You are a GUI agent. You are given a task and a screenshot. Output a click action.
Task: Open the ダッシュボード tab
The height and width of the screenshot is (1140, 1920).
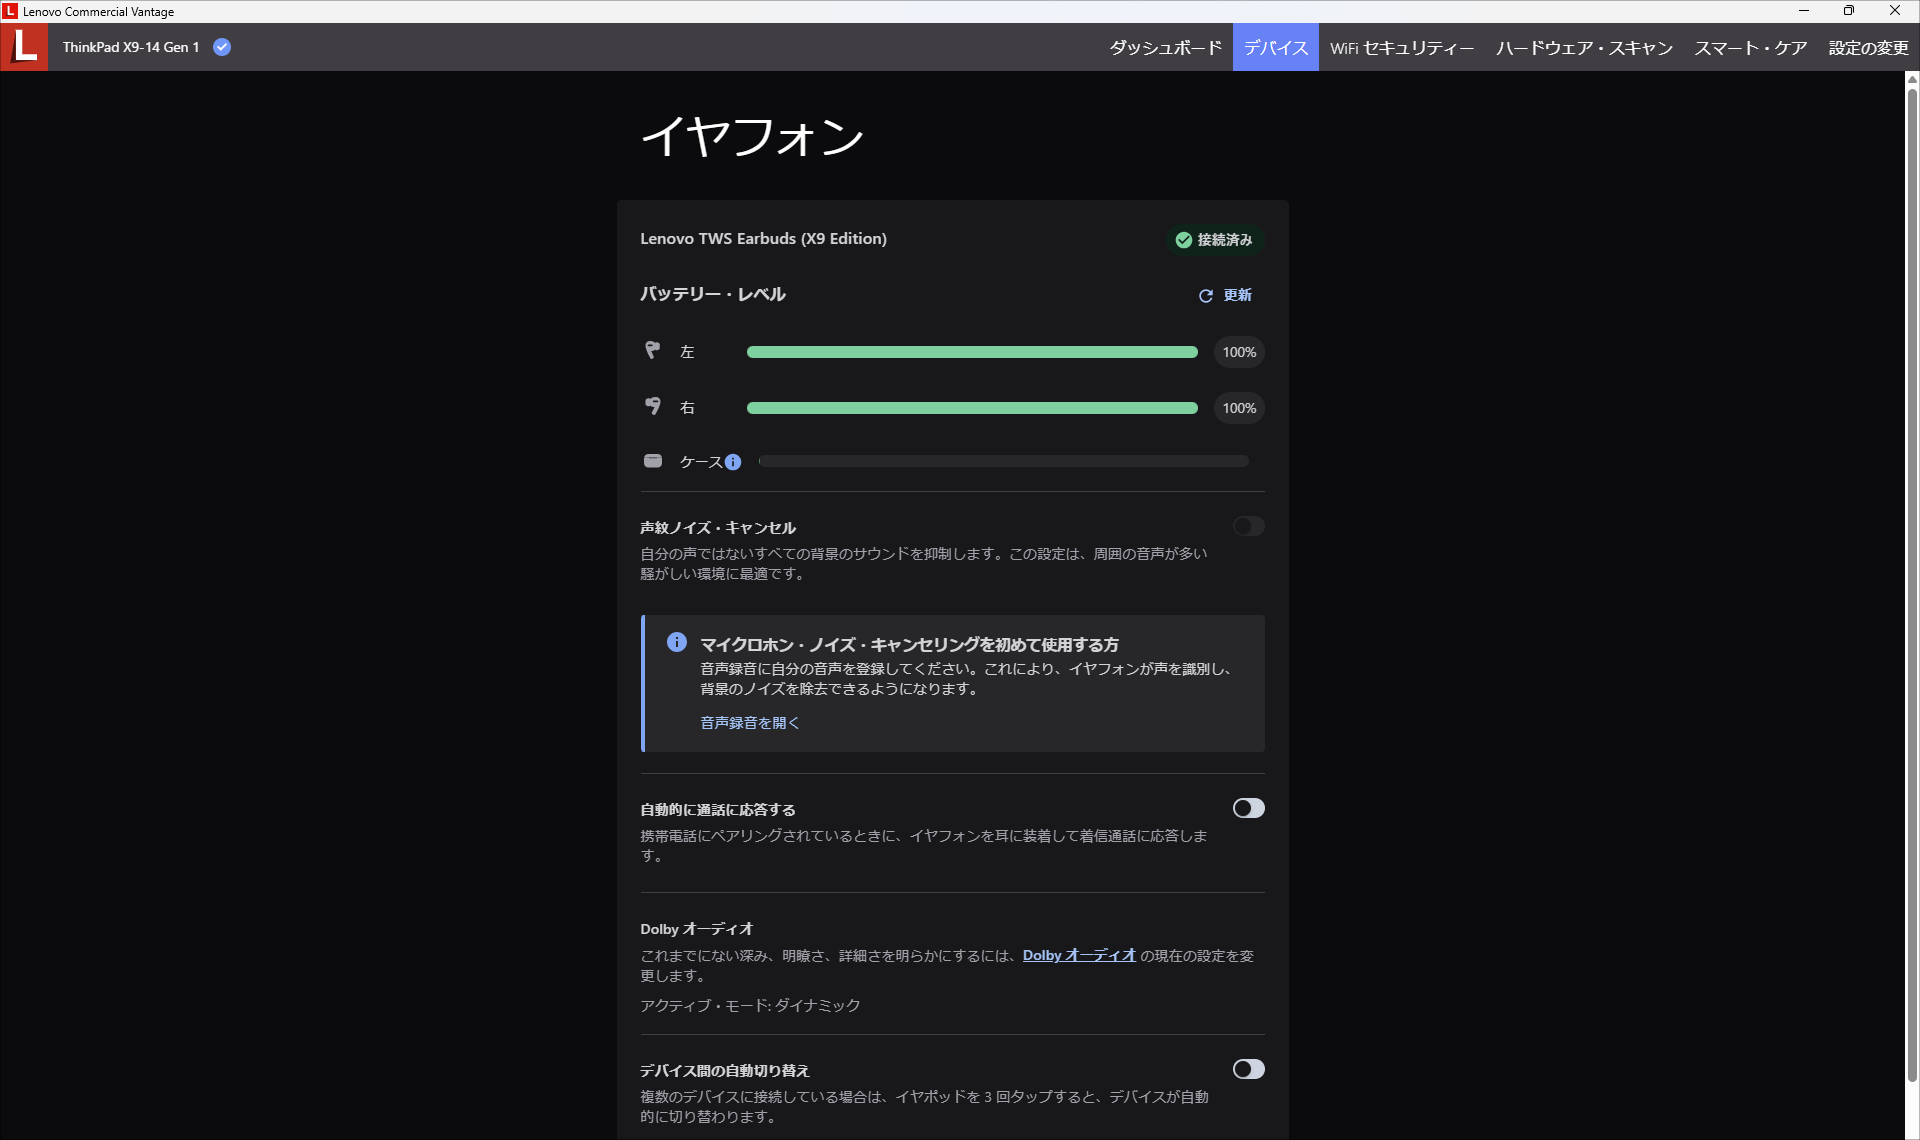coord(1165,48)
